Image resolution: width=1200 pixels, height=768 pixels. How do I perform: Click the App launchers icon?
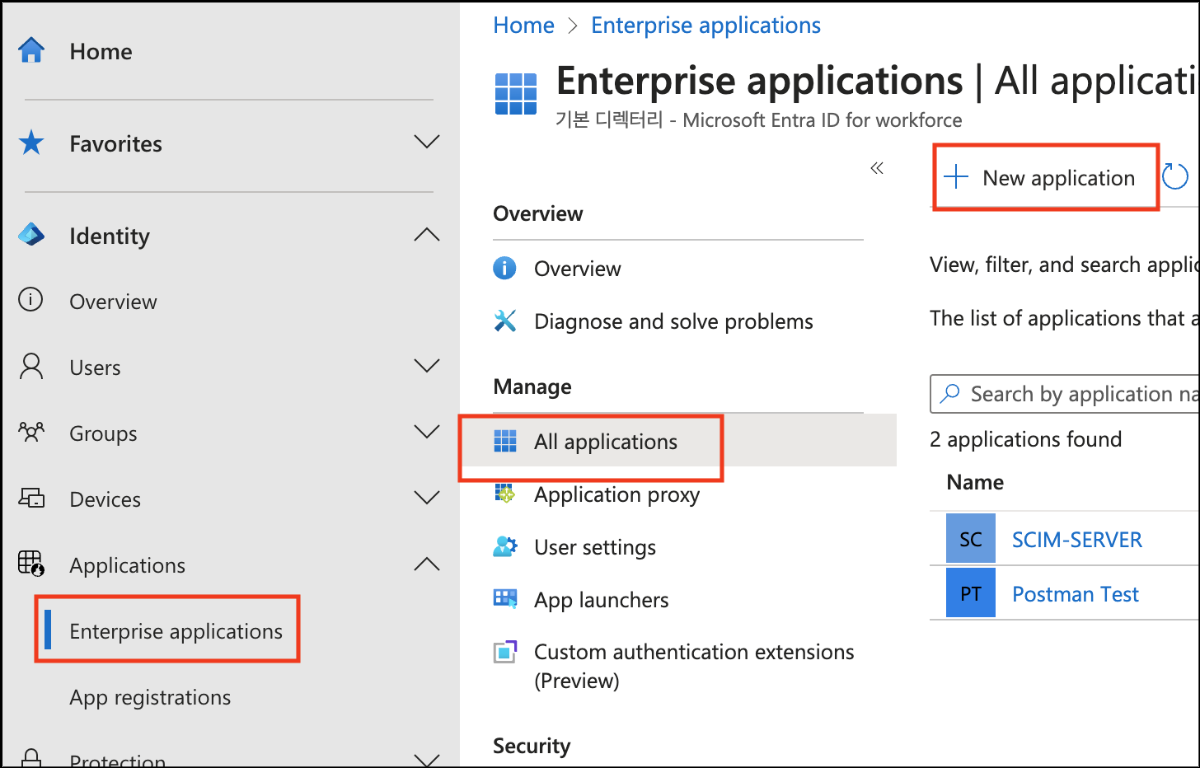pos(506,600)
